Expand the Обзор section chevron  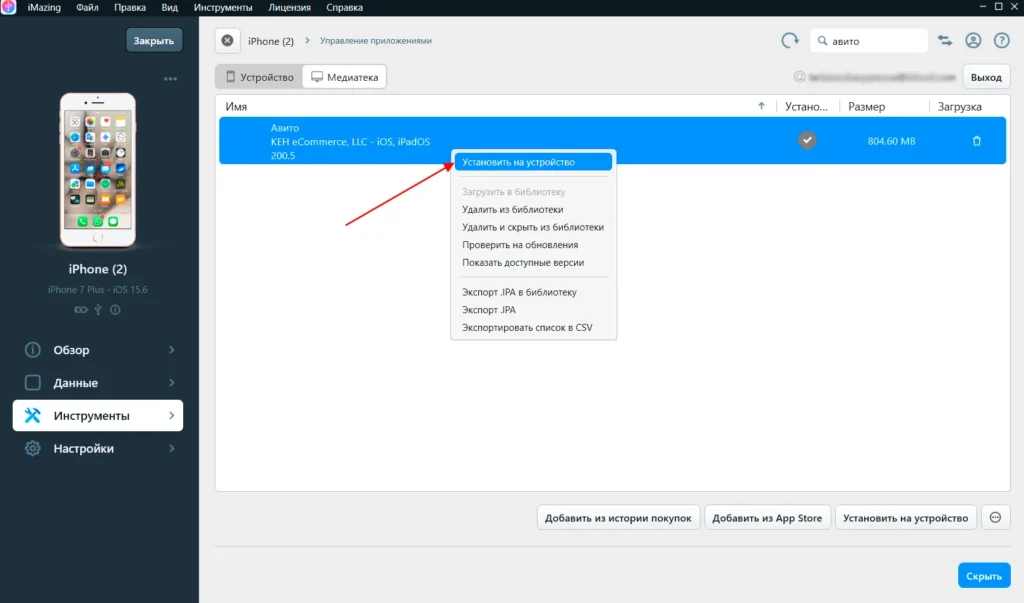coord(172,350)
